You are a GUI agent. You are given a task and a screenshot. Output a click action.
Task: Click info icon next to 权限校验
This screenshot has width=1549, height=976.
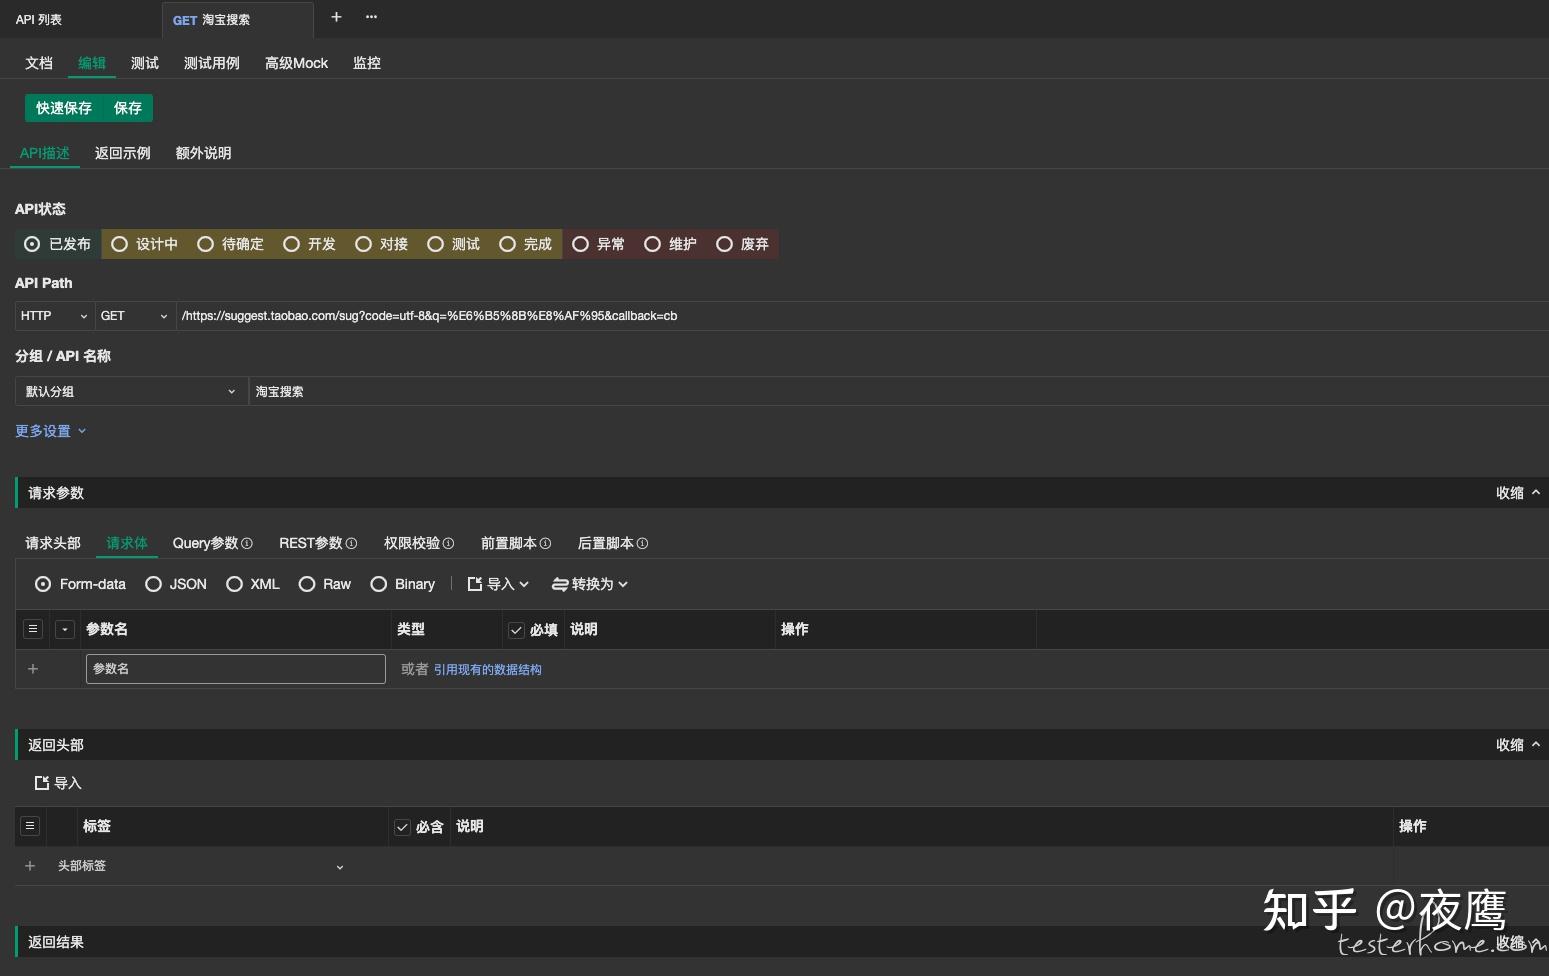pos(448,544)
